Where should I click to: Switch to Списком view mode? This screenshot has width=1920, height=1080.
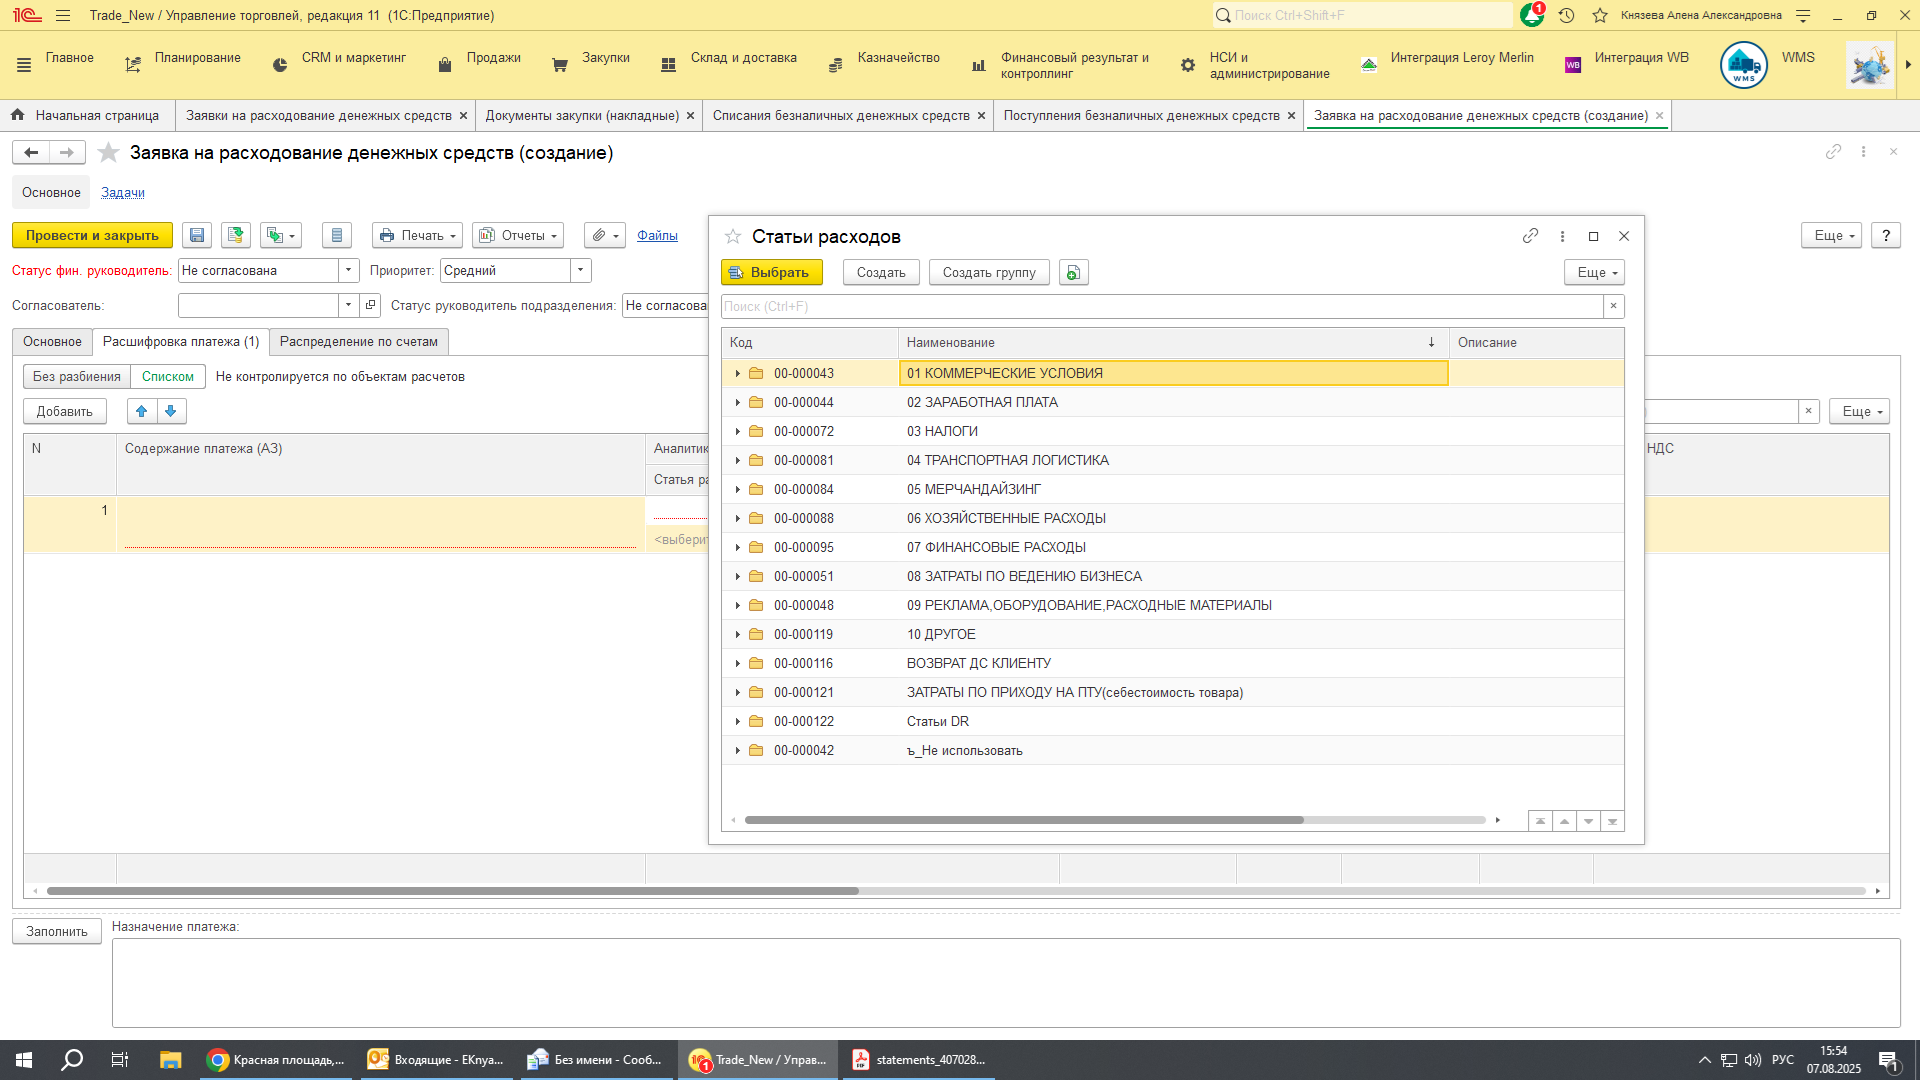click(x=167, y=376)
